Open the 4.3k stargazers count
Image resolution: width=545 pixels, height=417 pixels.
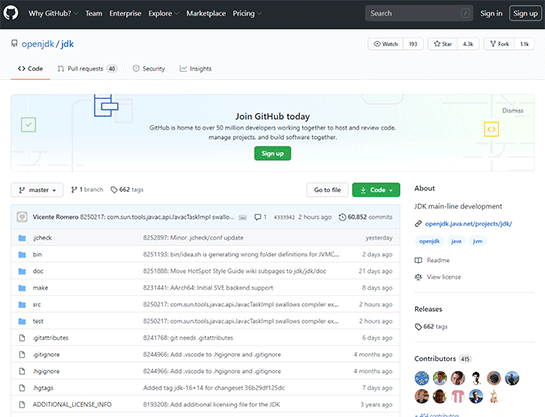click(x=468, y=44)
